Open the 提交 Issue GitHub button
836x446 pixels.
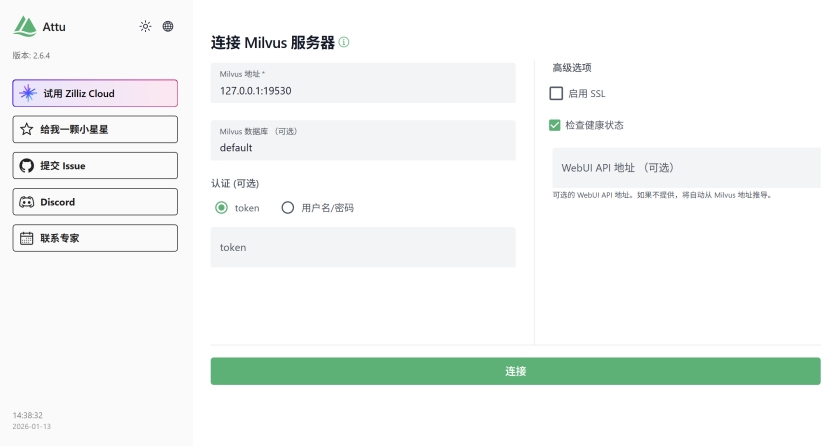point(95,166)
